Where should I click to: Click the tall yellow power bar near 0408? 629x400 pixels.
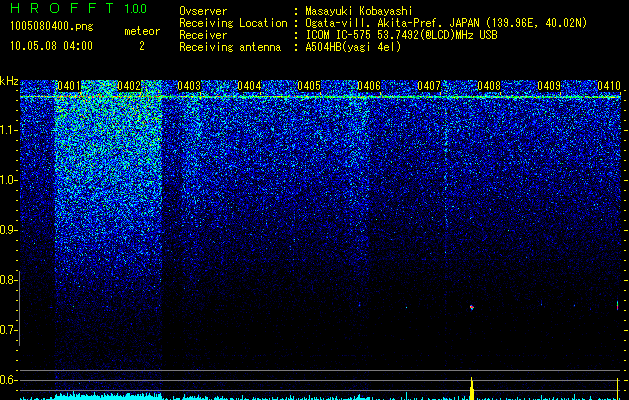coord(472,388)
